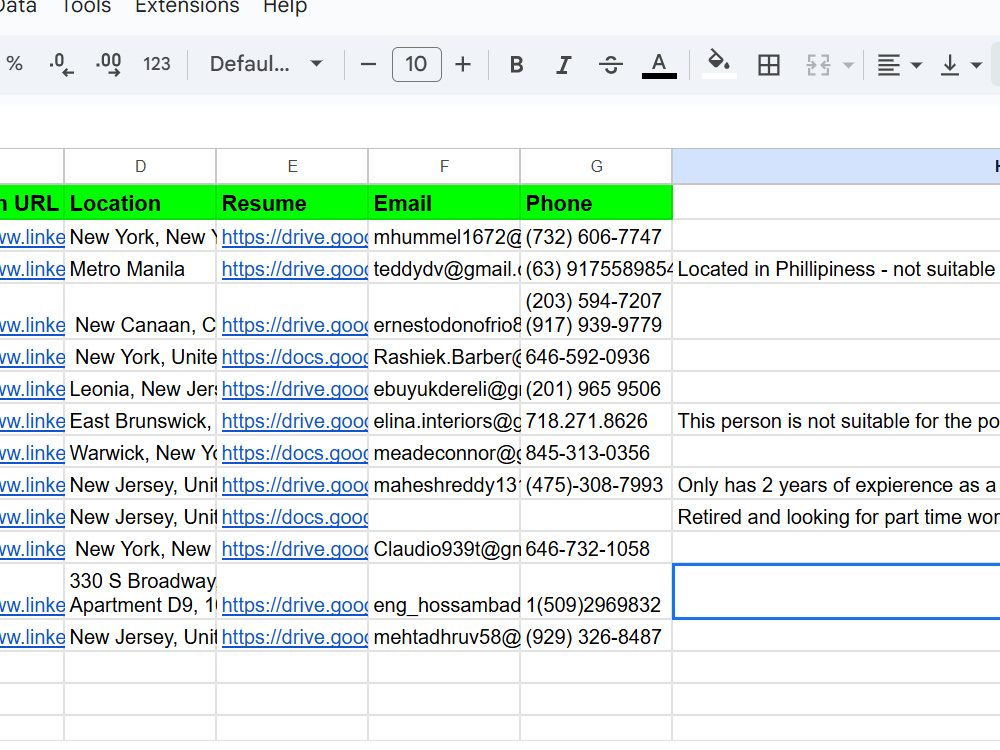Open the Tools menu
Viewport: 1000px width, 750px height.
[86, 6]
